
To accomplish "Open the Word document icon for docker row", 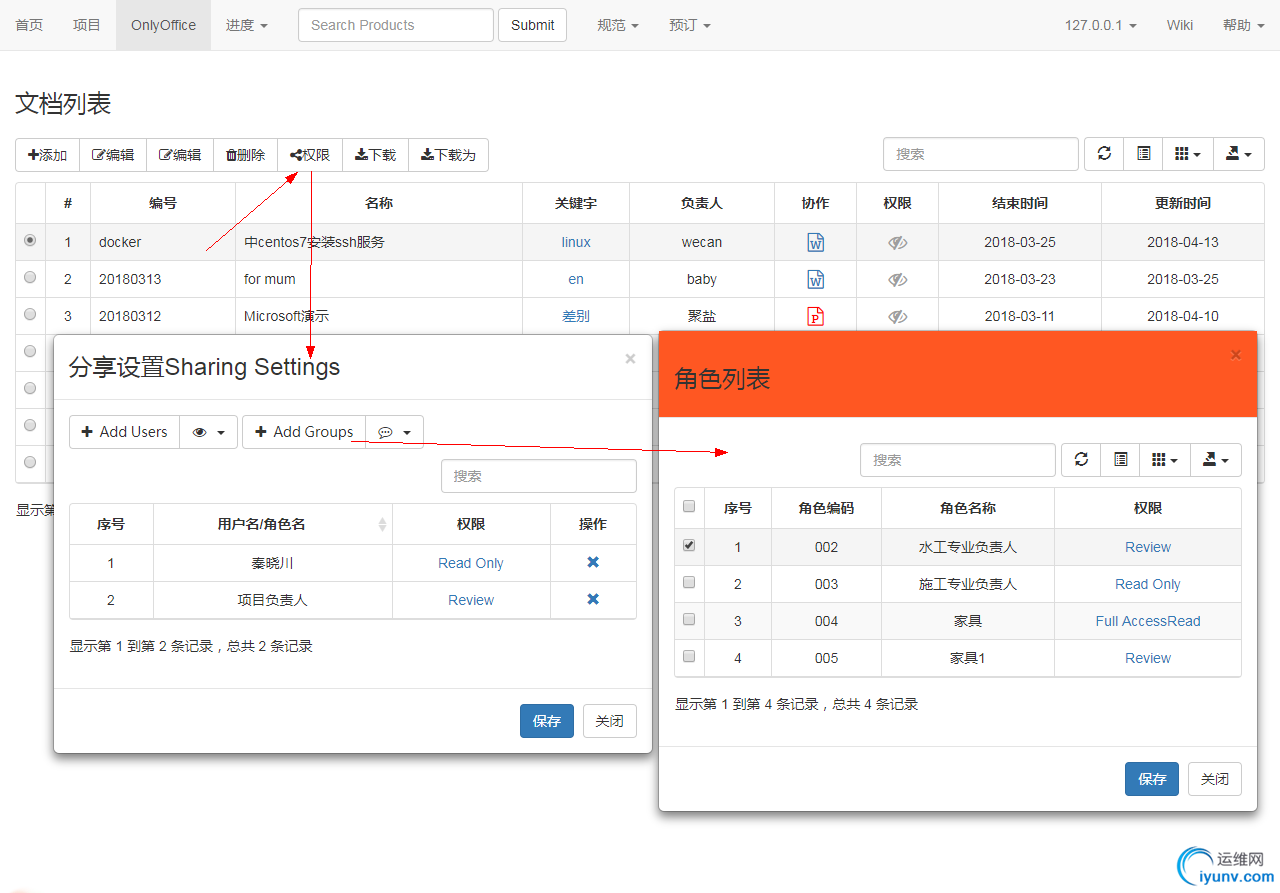I will (x=816, y=242).
